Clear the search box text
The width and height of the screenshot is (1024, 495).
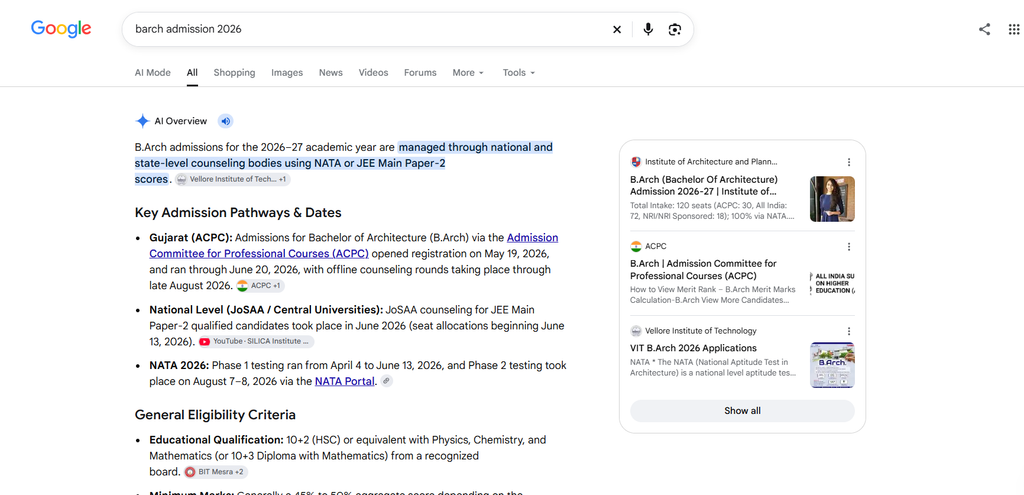(616, 29)
